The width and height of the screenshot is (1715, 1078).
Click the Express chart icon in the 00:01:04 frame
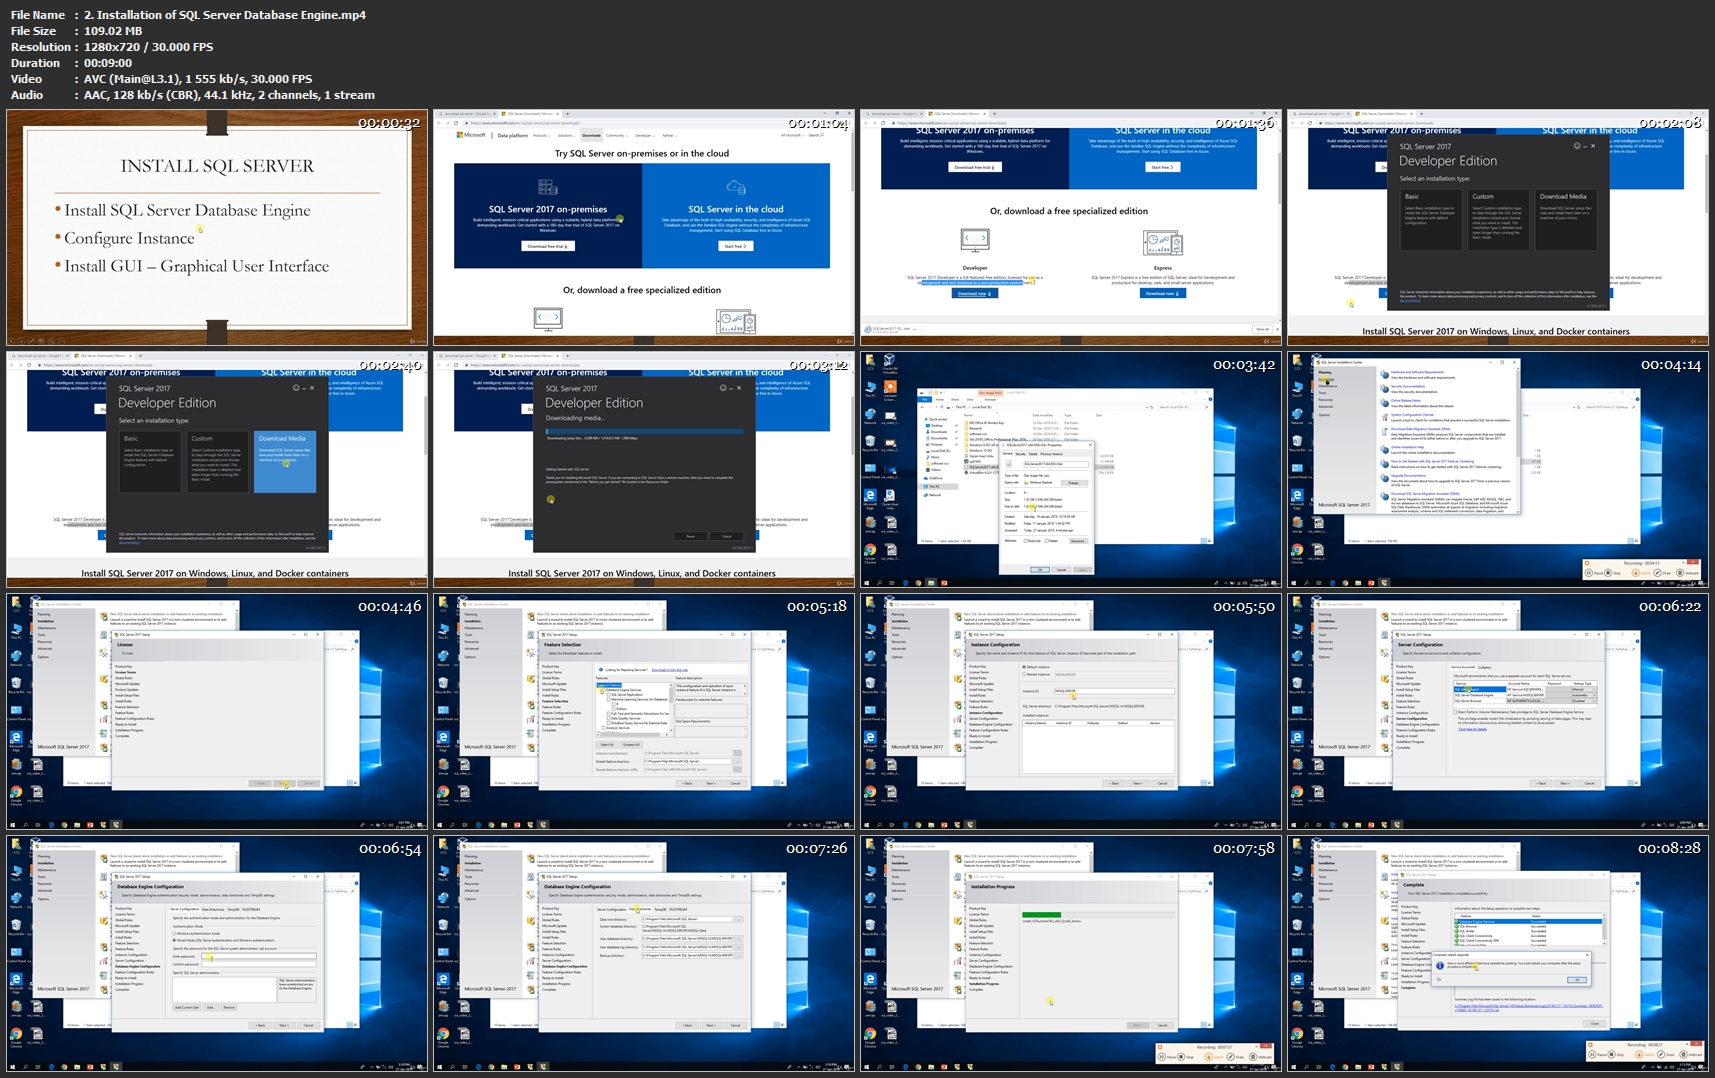coord(736,321)
